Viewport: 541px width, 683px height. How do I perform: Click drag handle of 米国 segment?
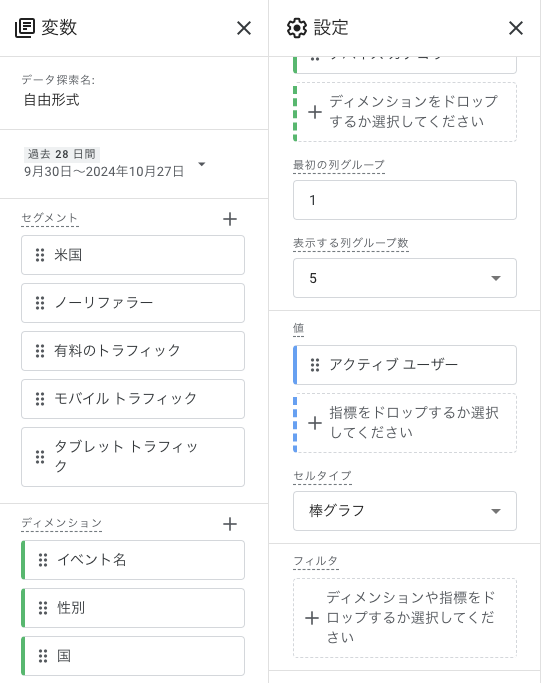[40, 255]
